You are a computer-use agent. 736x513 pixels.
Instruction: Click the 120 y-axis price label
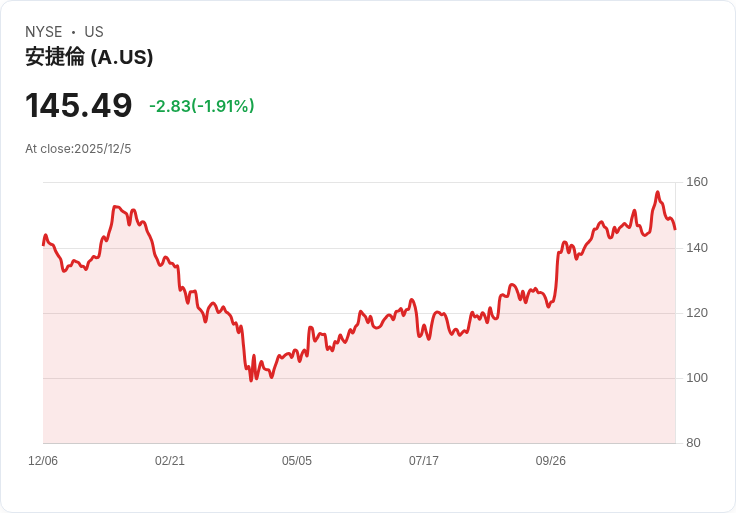697,313
